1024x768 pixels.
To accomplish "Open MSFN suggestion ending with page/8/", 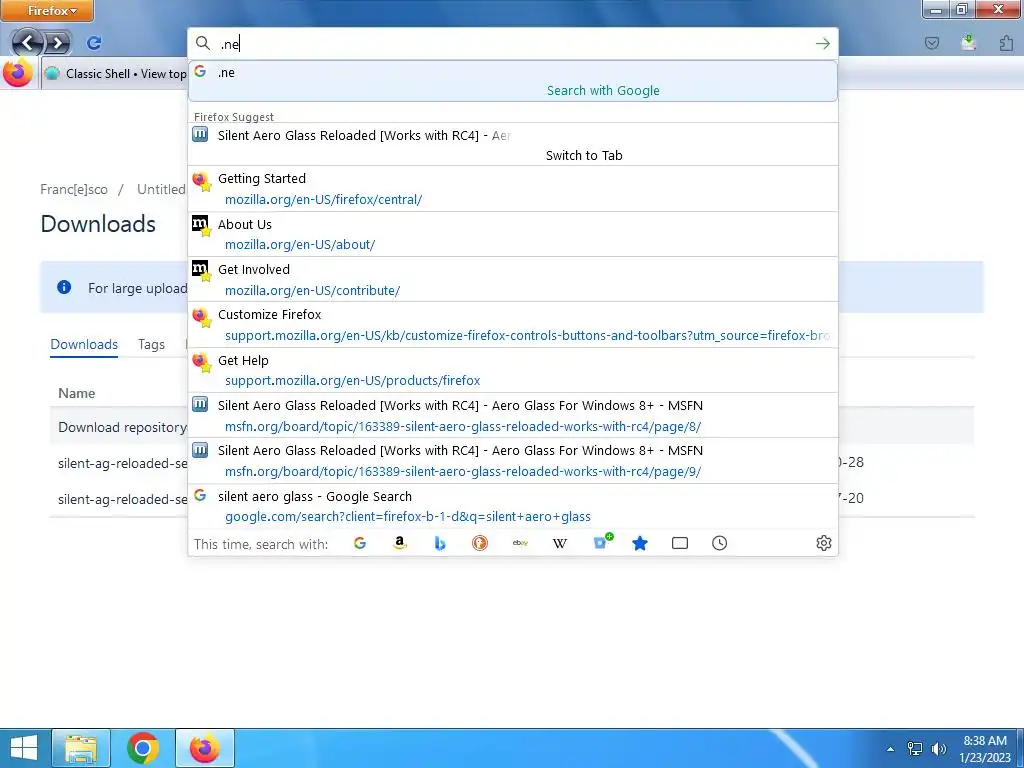I will pyautogui.click(x=513, y=415).
